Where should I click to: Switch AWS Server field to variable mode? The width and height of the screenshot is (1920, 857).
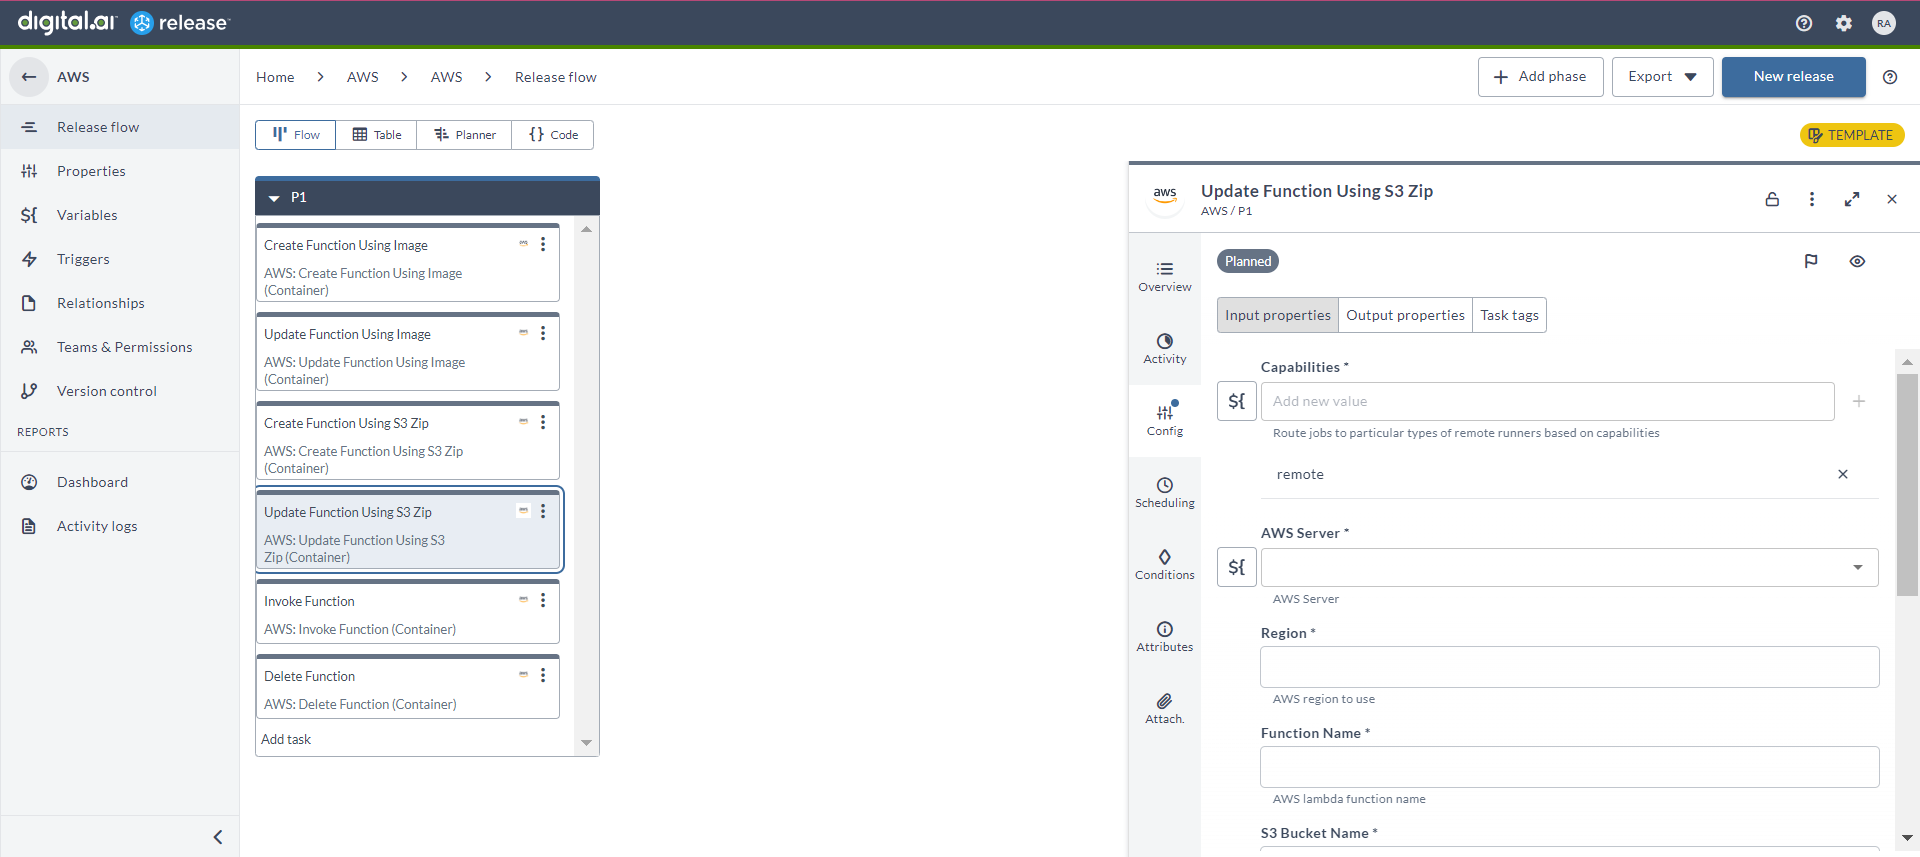[1237, 567]
